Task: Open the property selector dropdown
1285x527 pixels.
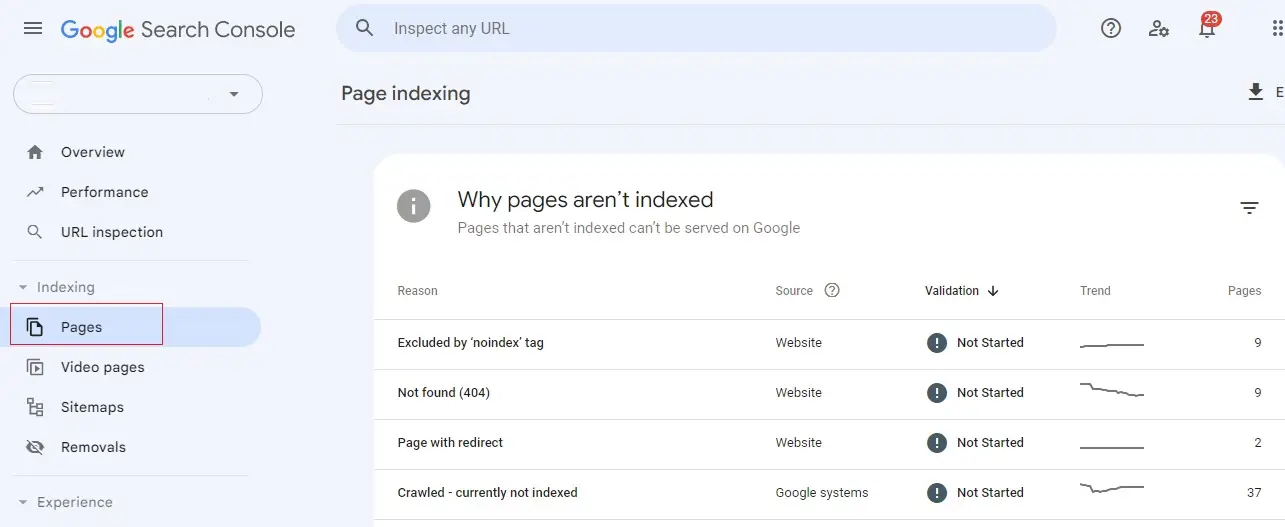Action: point(138,94)
